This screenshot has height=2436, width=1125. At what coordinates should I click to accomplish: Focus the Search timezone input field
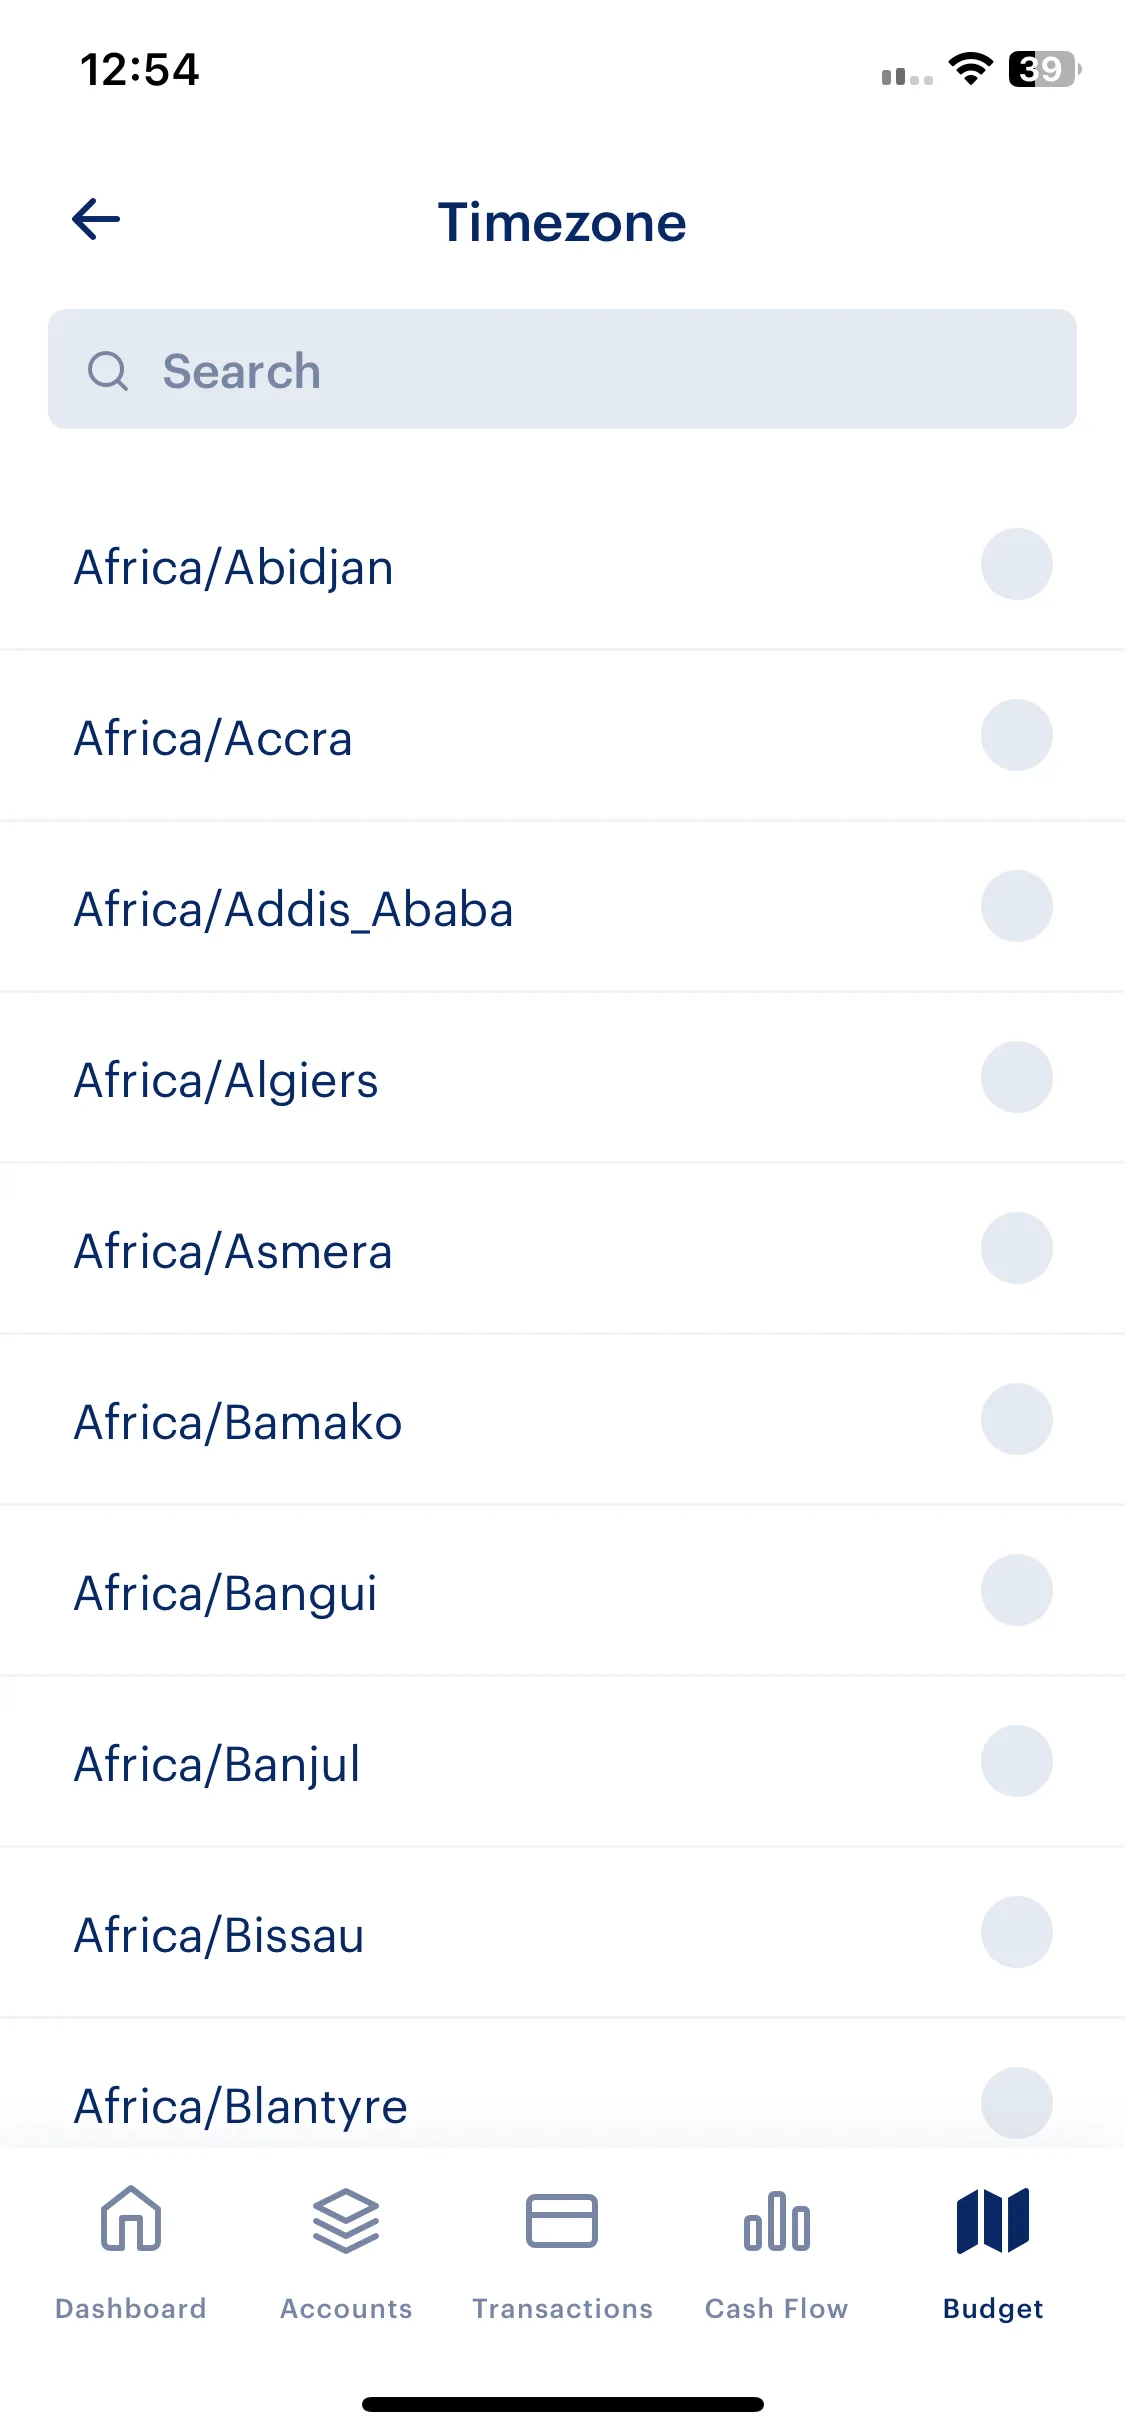[x=562, y=369]
